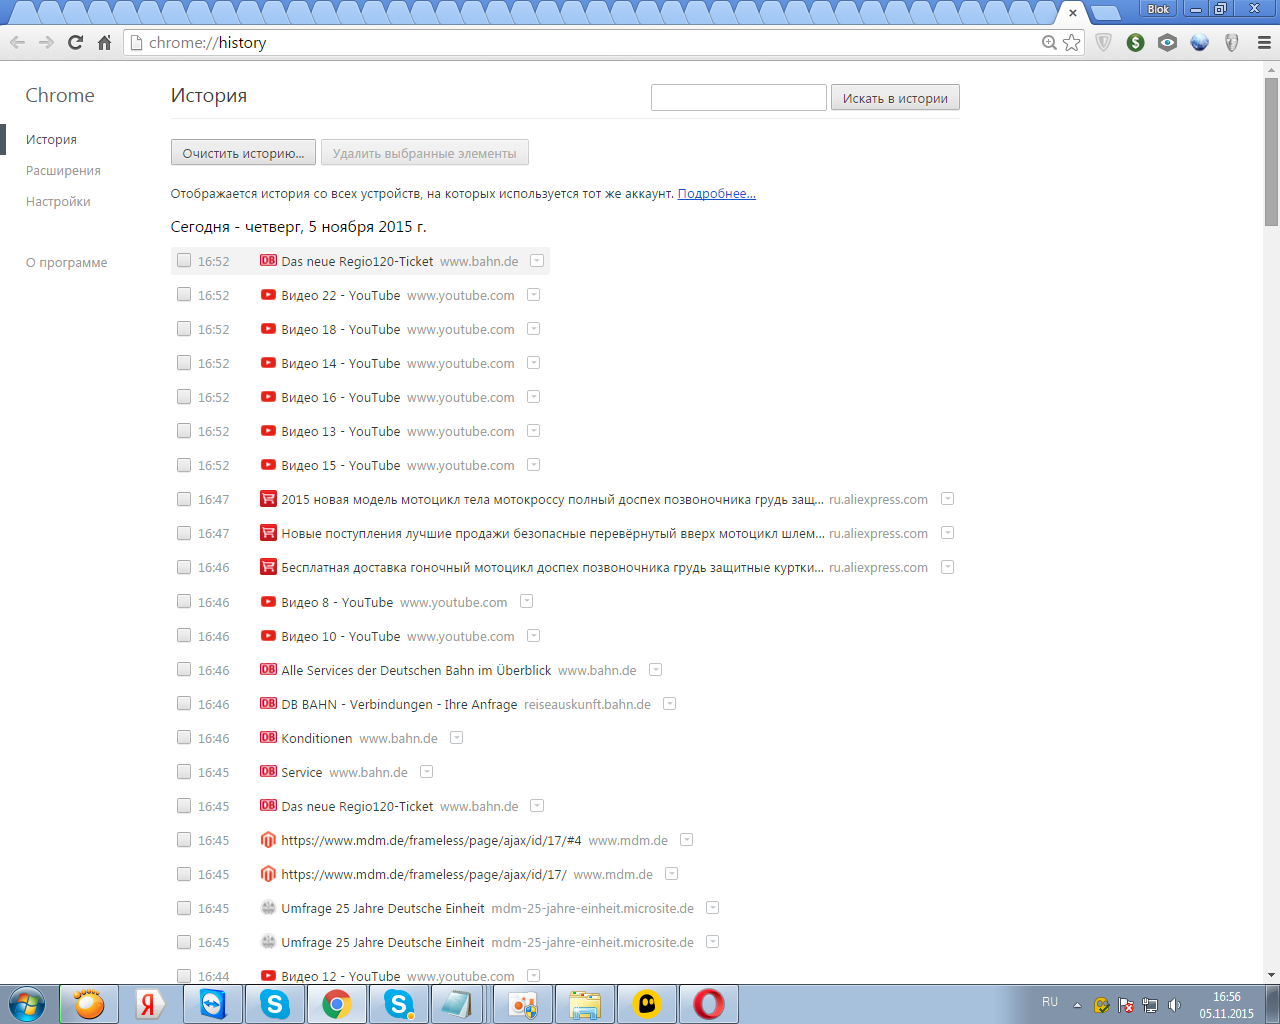Screen dimensions: 1280x1024
Task: Open the file explorer taskbar icon
Action: (x=585, y=1004)
